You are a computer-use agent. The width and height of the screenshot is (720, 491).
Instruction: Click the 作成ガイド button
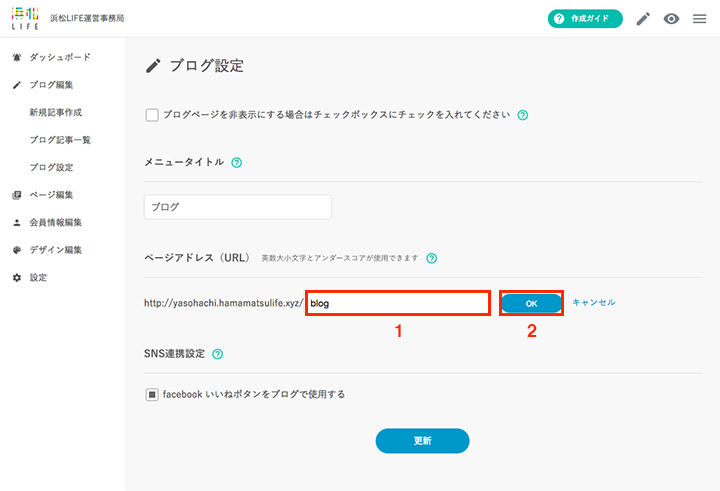tap(585, 19)
